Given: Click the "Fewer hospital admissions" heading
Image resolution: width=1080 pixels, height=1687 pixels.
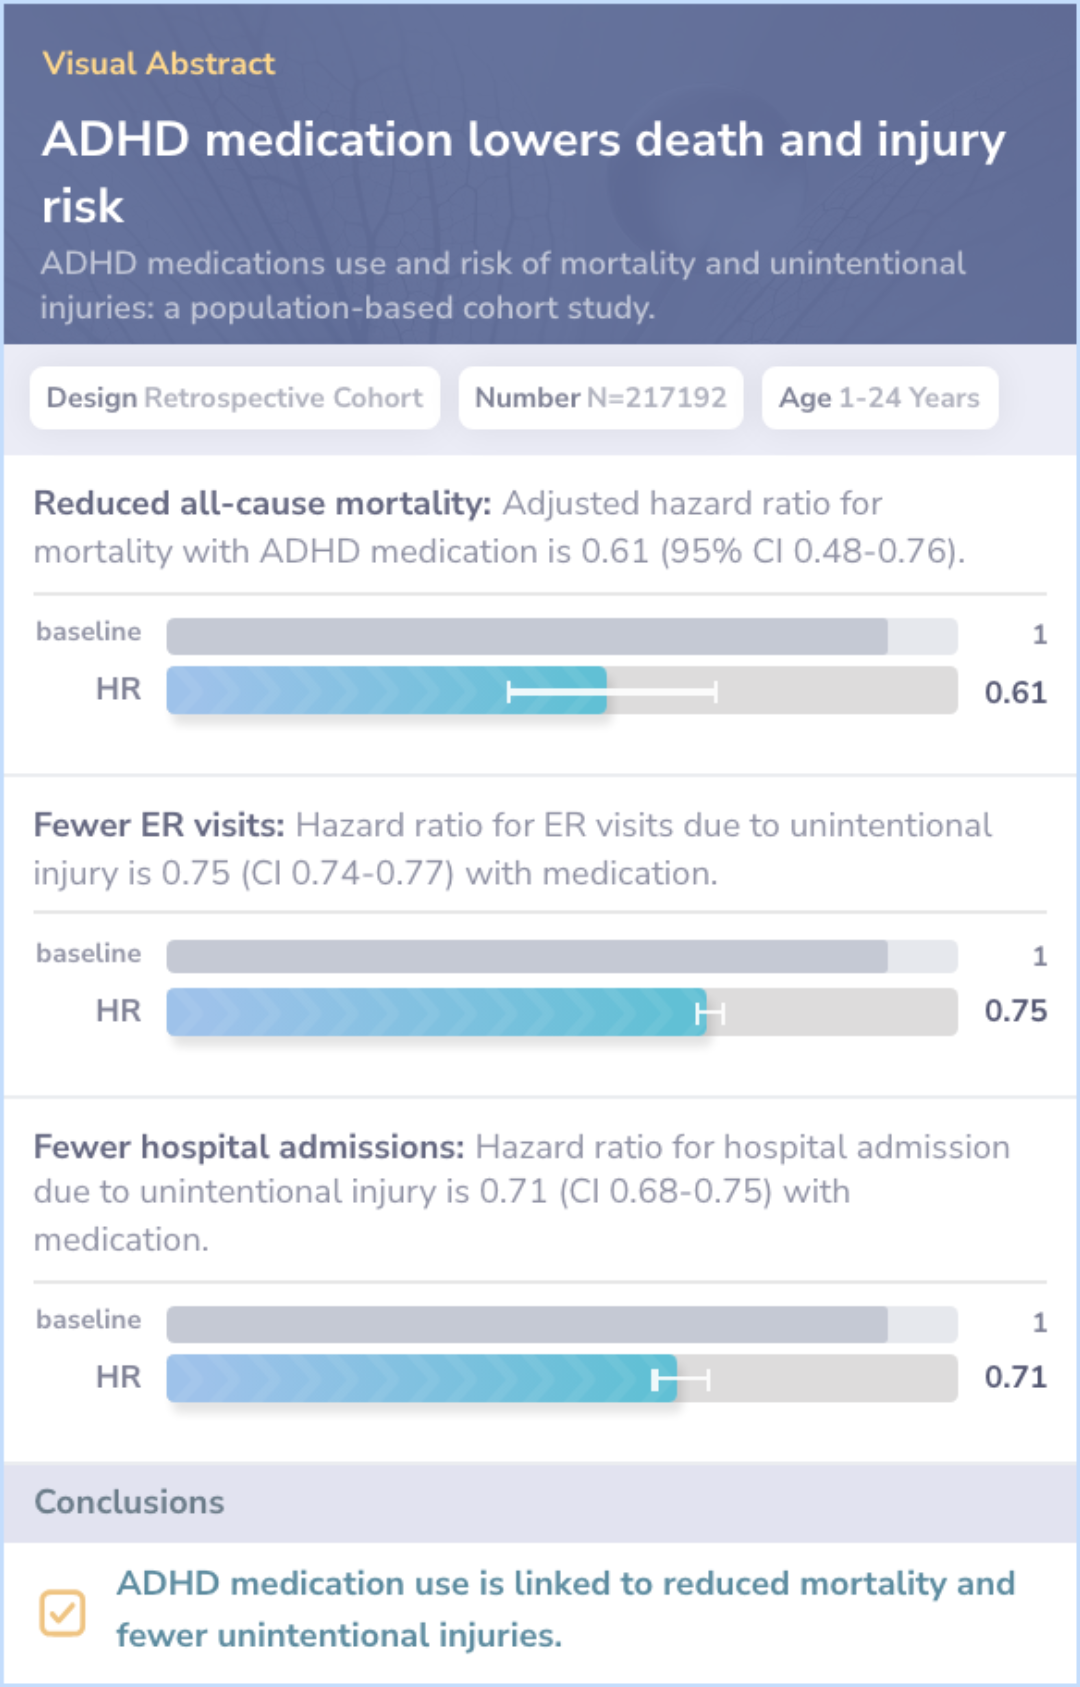Looking at the screenshot, I should pyautogui.click(x=249, y=1148).
